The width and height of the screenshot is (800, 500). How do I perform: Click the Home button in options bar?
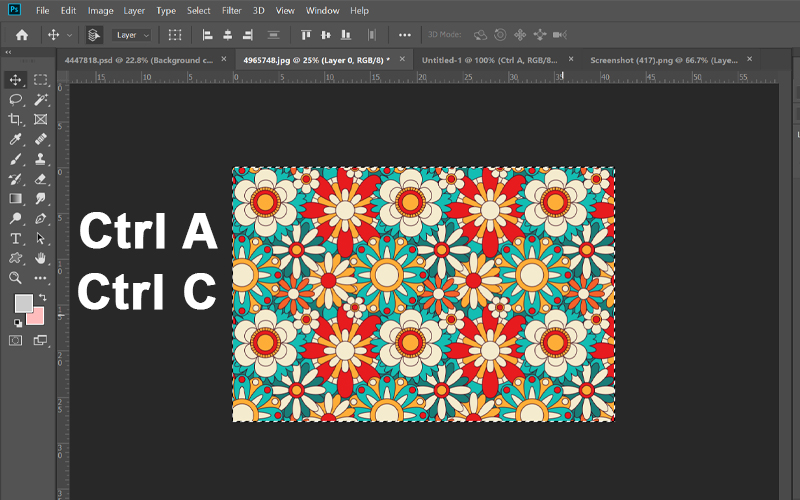(x=22, y=35)
